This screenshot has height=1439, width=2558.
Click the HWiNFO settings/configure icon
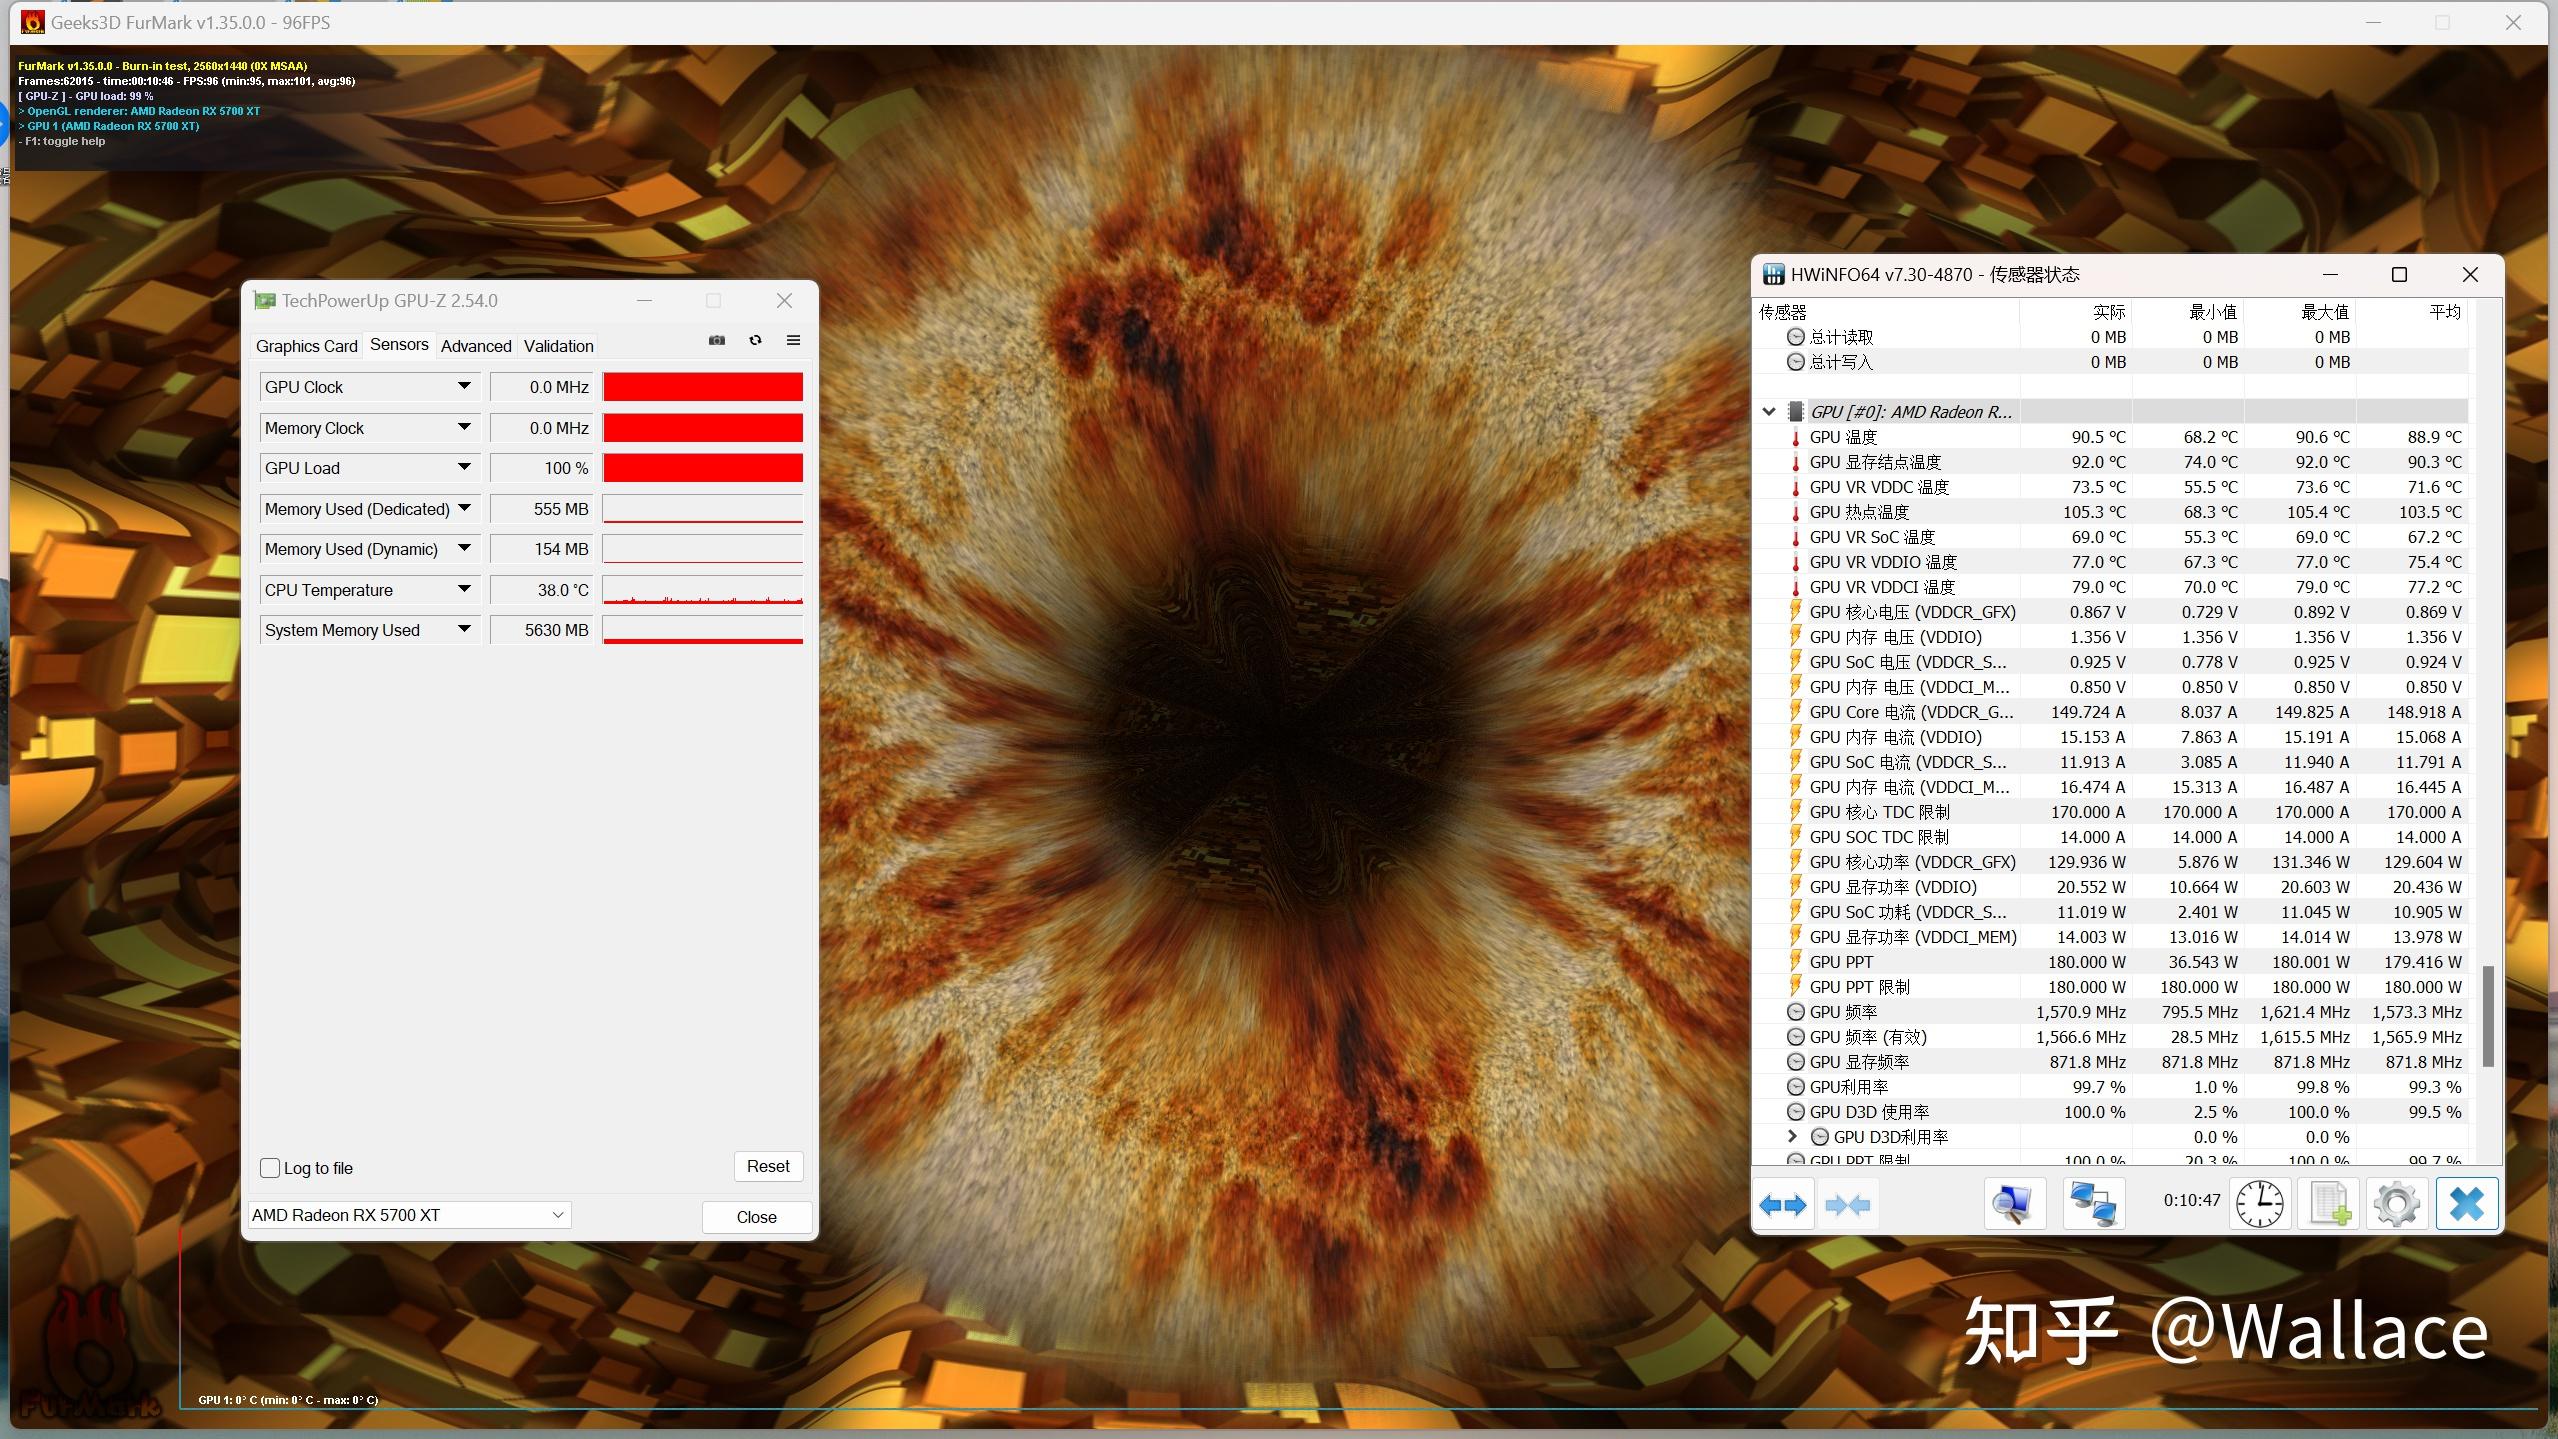pyautogui.click(x=2393, y=1204)
